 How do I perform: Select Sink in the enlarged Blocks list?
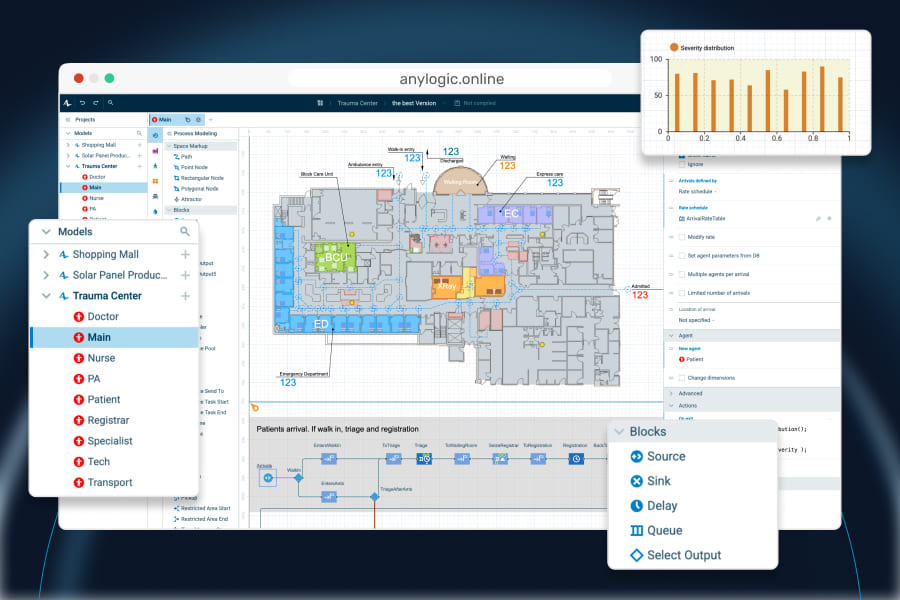(x=650, y=481)
